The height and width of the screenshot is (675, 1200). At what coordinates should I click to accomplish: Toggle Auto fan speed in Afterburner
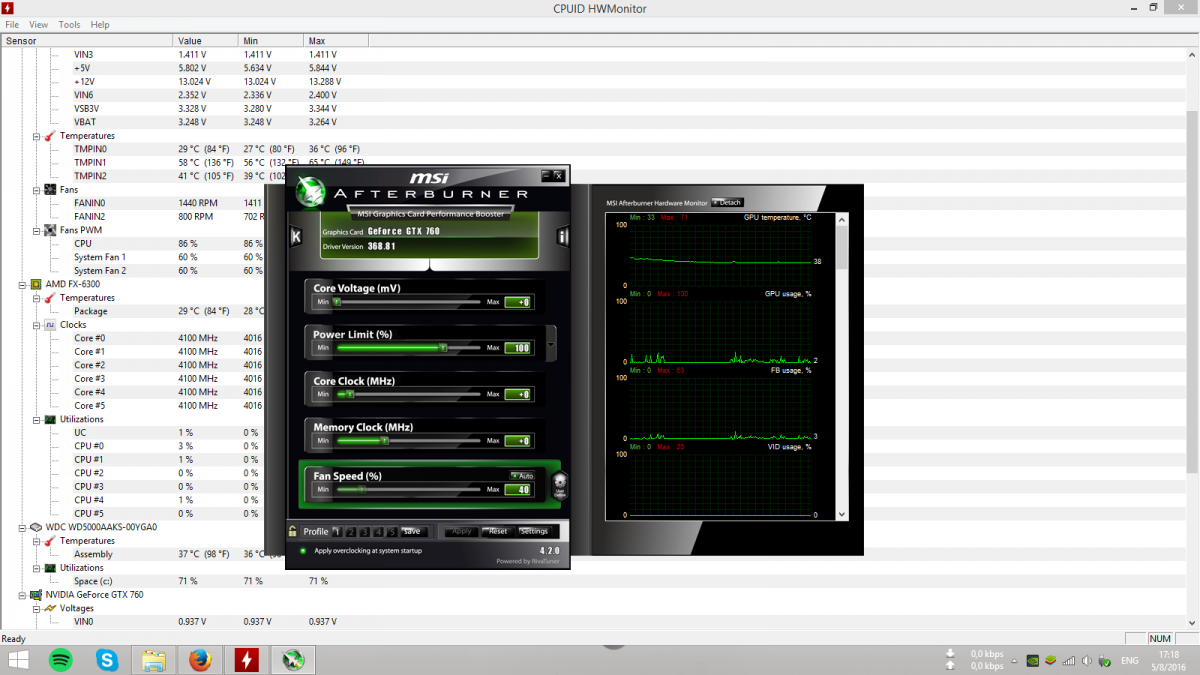pos(522,476)
